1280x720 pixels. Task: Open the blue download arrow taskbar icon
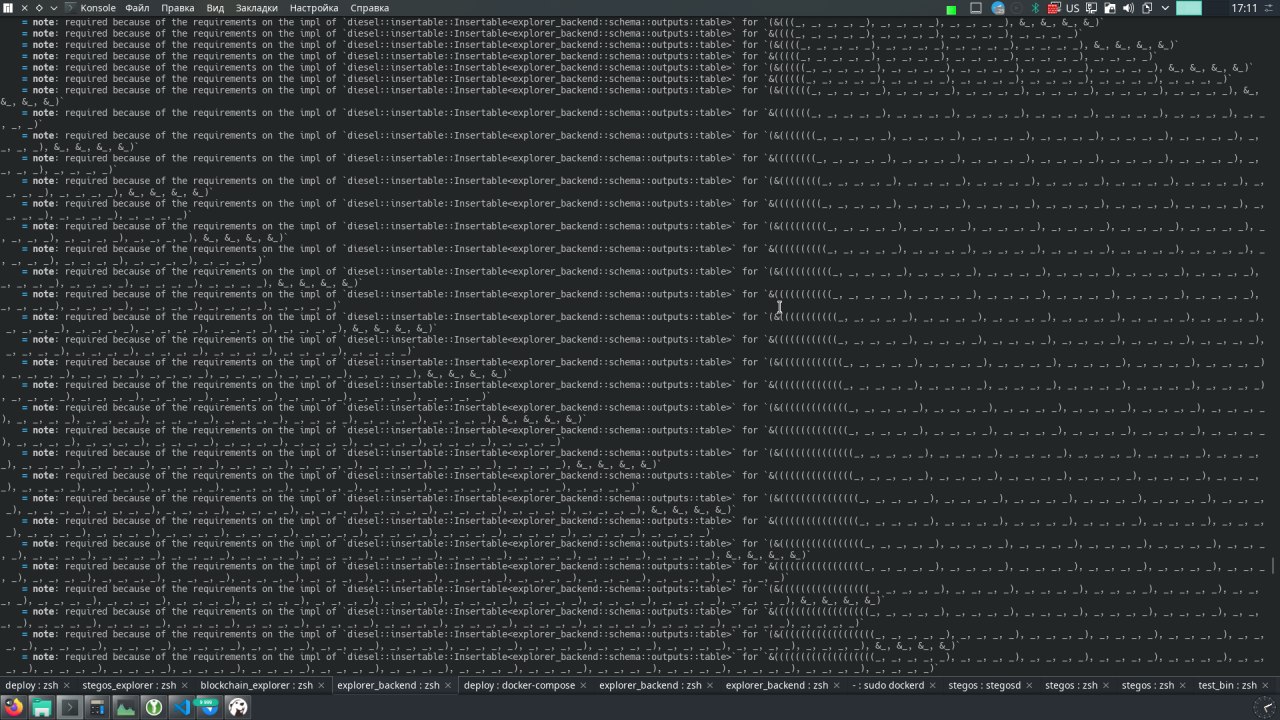pyautogui.click(x=209, y=707)
